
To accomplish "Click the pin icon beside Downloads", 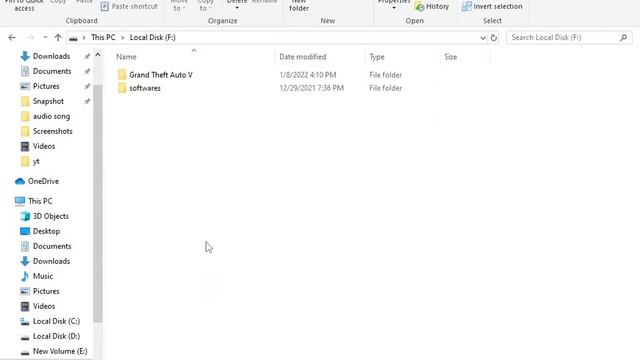I will (x=87, y=56).
